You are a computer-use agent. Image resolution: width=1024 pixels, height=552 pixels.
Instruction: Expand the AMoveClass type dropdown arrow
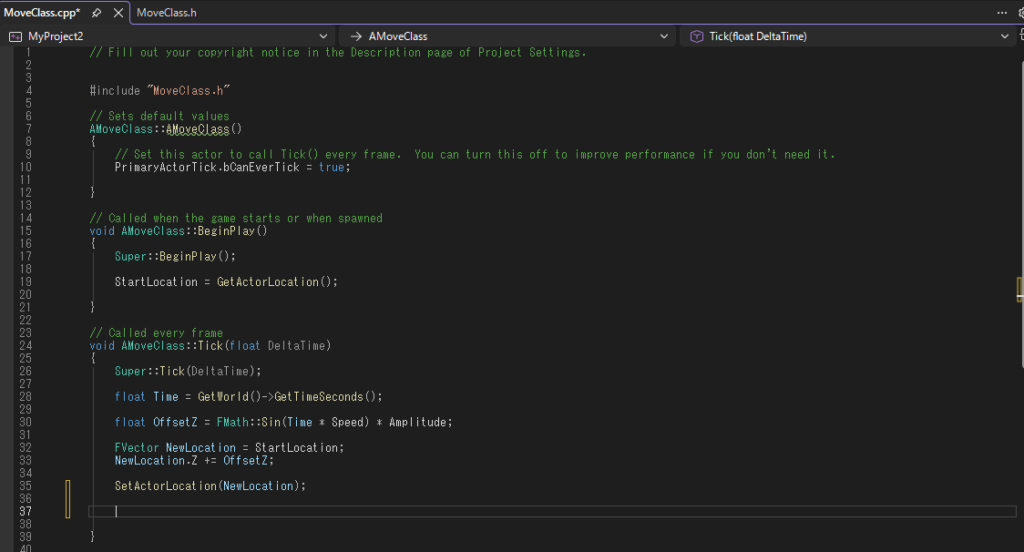click(665, 36)
